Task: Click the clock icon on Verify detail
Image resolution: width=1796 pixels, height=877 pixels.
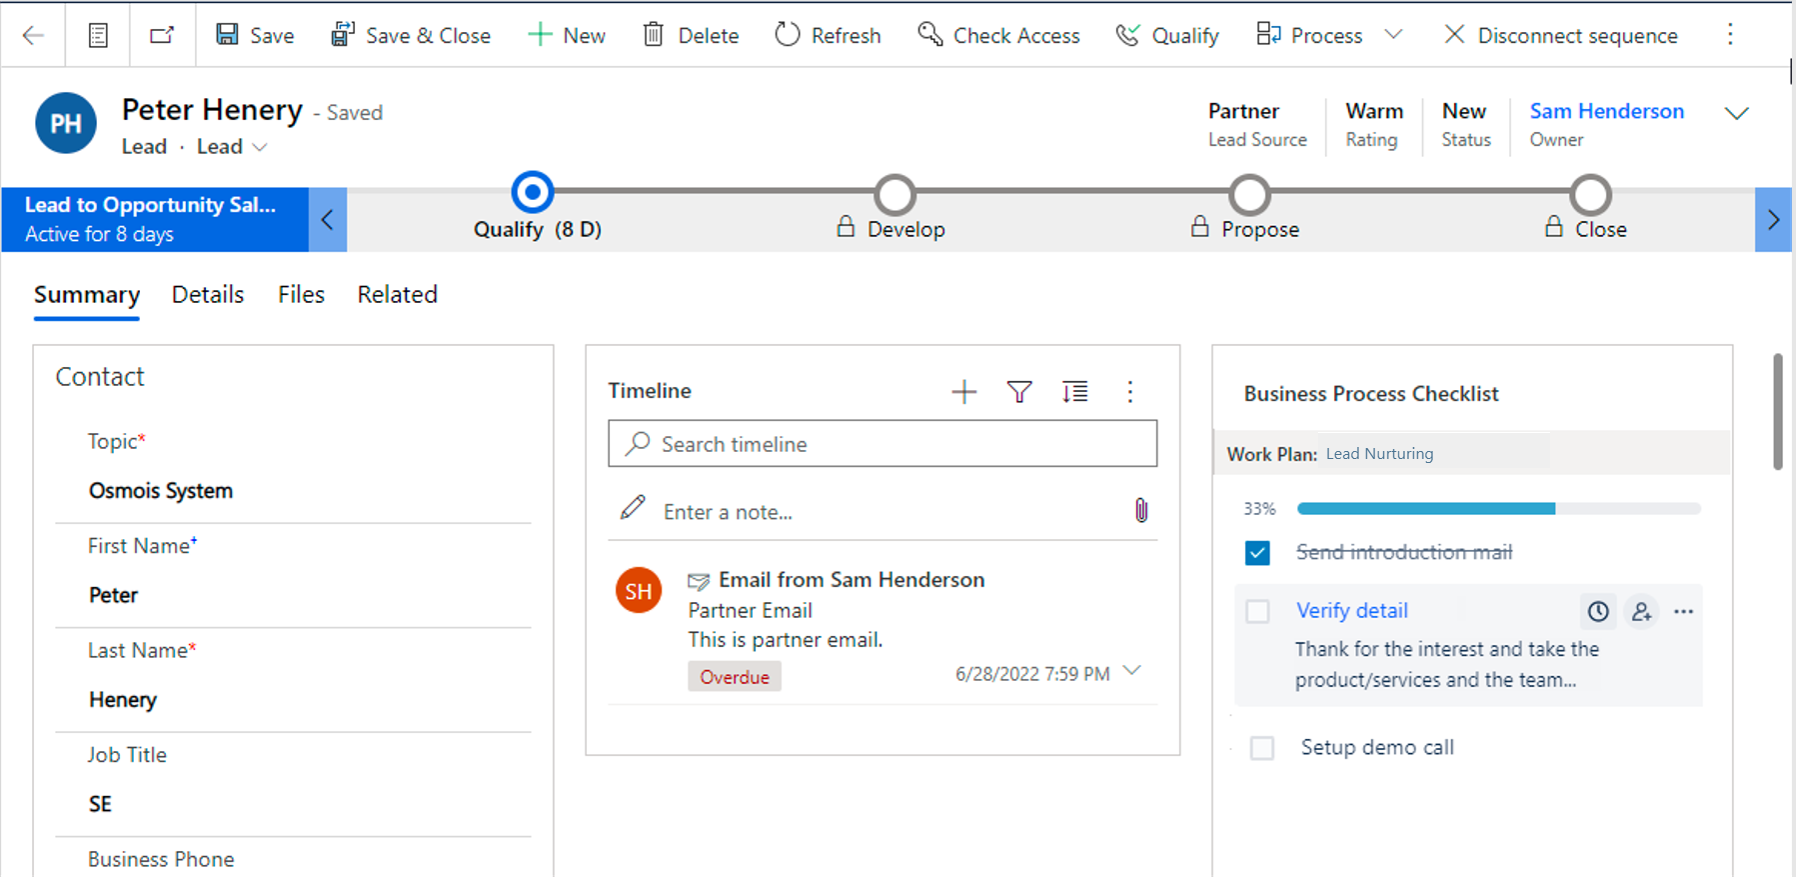Action: [x=1598, y=611]
